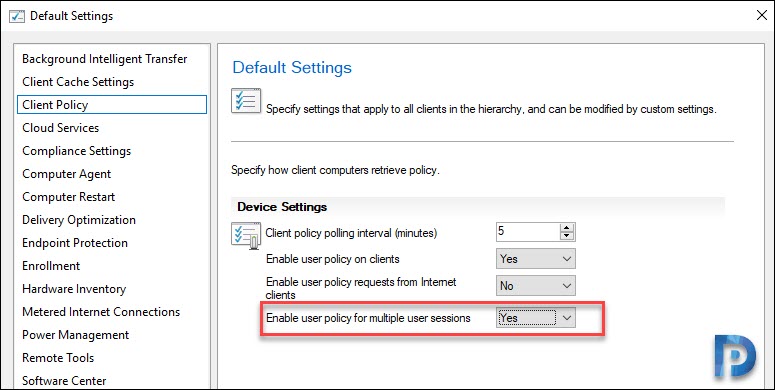
Task: Open Enable user policy on clients dropdown
Action: point(536,259)
